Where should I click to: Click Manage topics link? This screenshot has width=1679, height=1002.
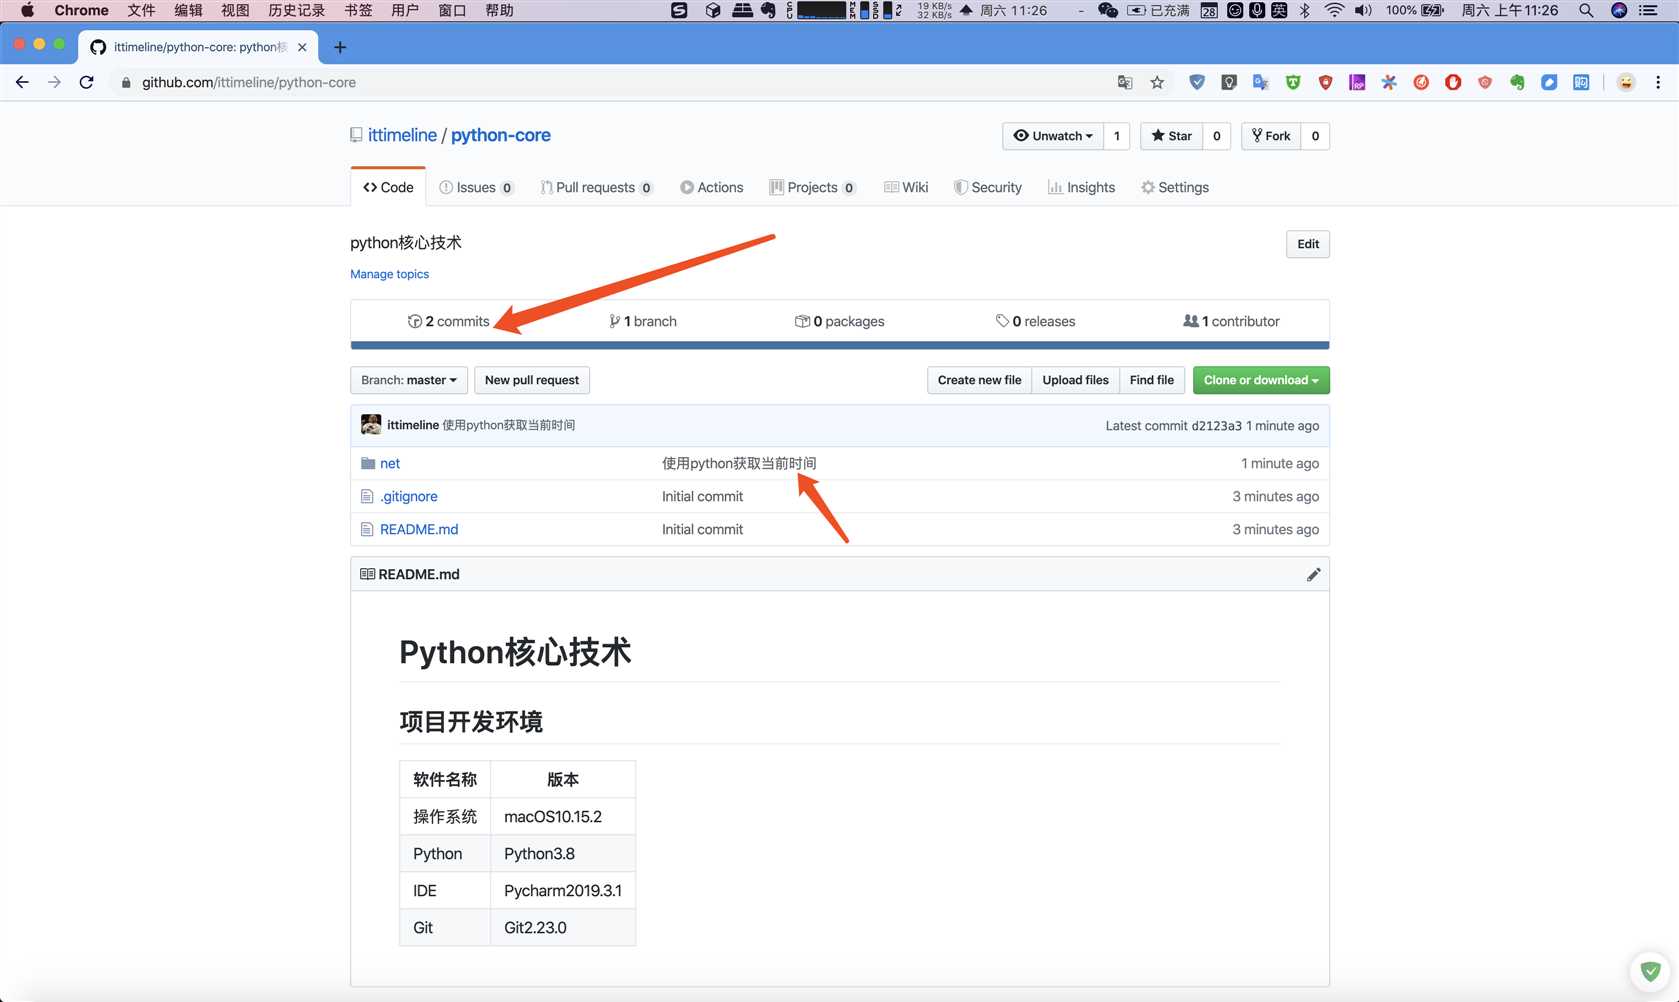(389, 274)
